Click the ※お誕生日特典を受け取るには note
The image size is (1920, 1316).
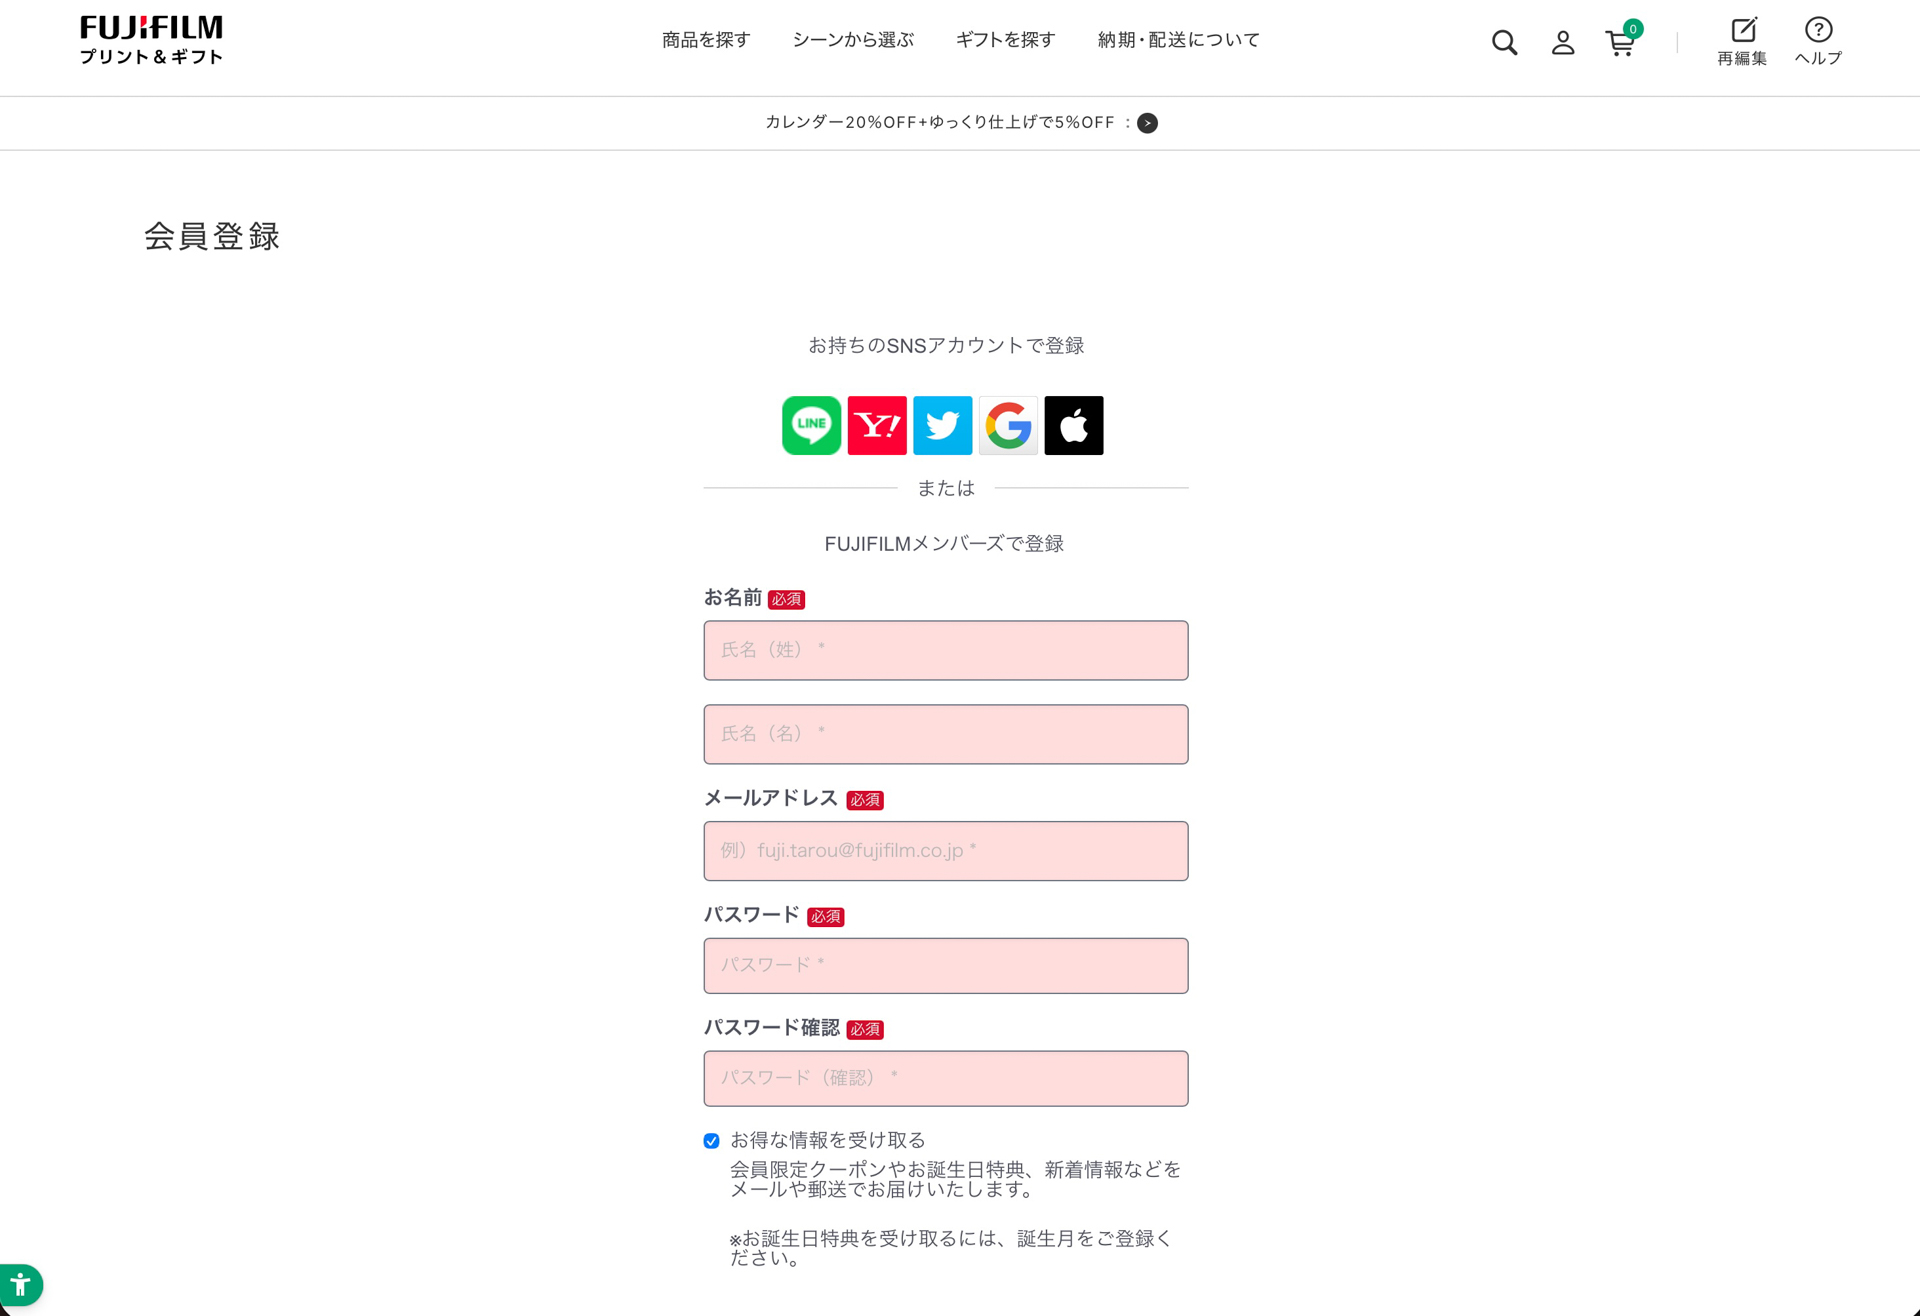coord(951,1248)
